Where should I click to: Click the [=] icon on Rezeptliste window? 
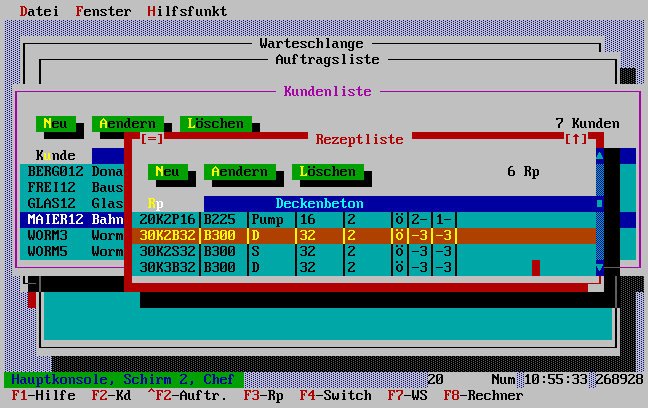click(x=152, y=139)
